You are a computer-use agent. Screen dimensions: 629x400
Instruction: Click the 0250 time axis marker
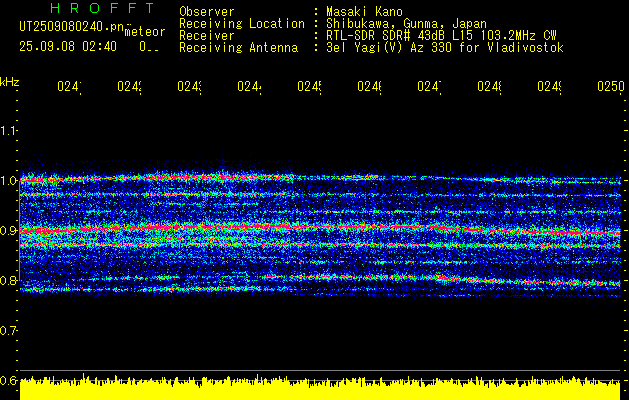click(611, 87)
